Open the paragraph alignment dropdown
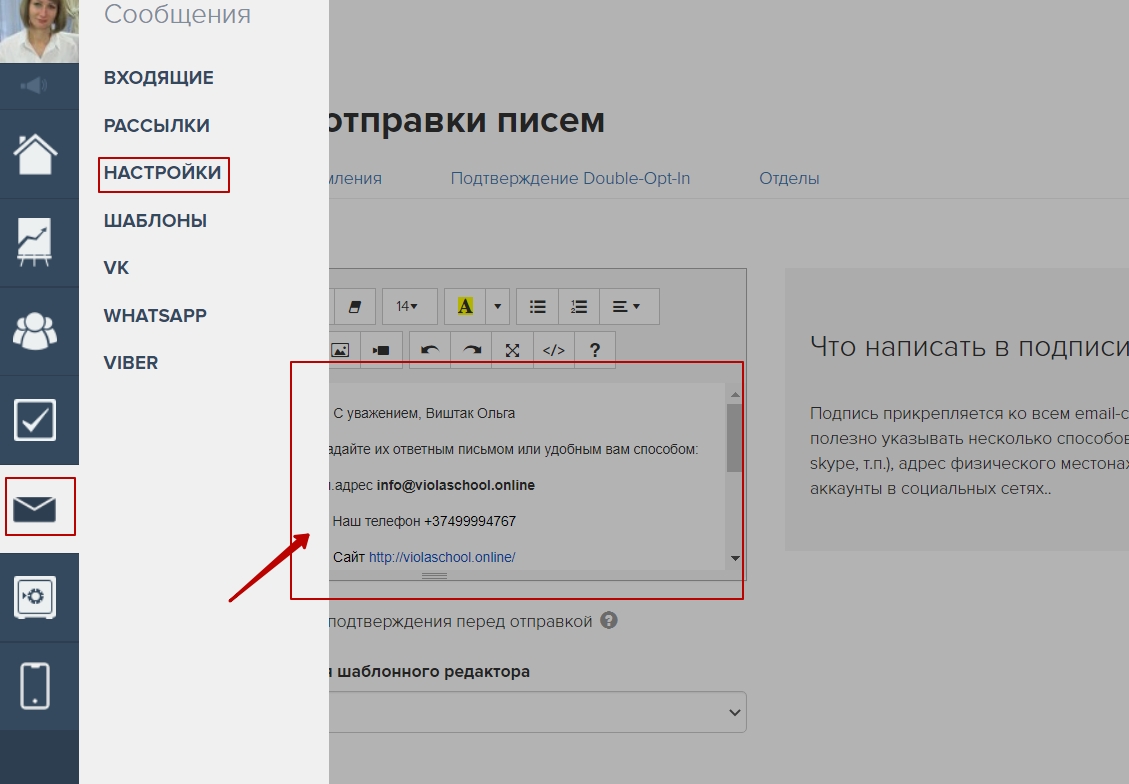Viewport: 1129px width, 784px height. [627, 306]
